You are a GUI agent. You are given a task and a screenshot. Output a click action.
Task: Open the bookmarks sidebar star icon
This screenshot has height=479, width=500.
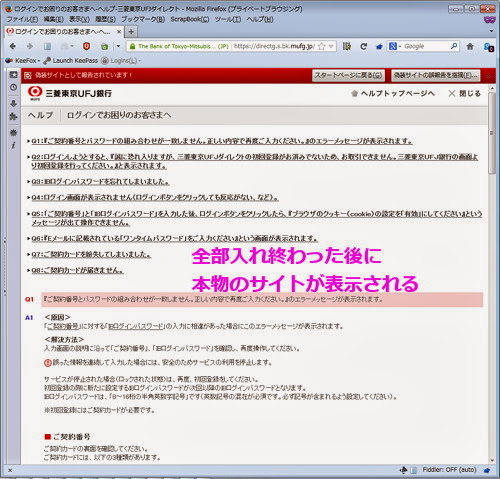(13, 75)
